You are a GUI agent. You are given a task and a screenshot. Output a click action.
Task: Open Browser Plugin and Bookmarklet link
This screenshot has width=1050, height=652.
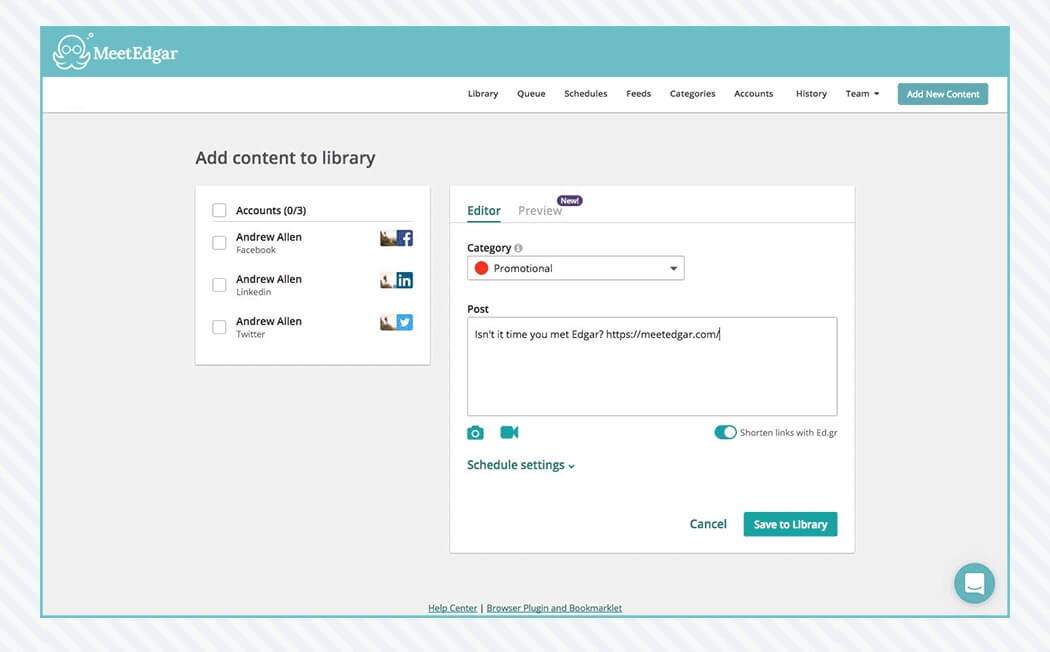554,608
